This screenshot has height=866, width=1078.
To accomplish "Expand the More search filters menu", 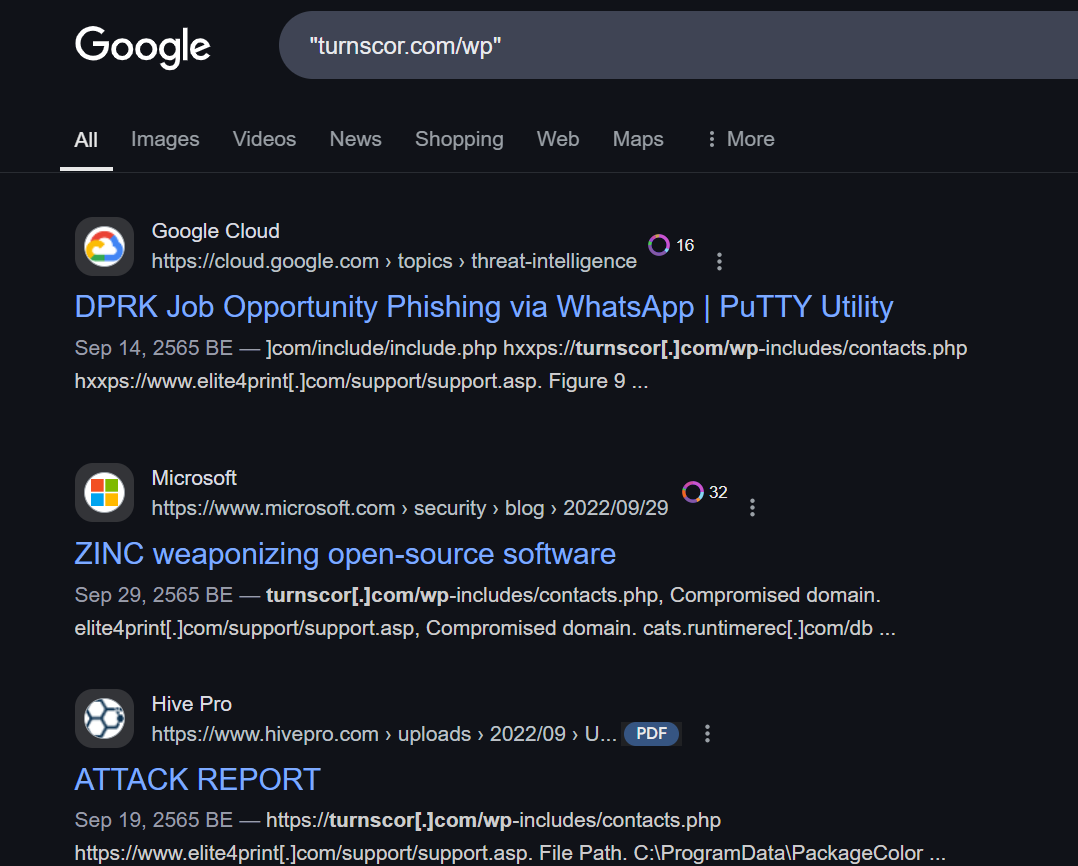I will pyautogui.click(x=740, y=140).
